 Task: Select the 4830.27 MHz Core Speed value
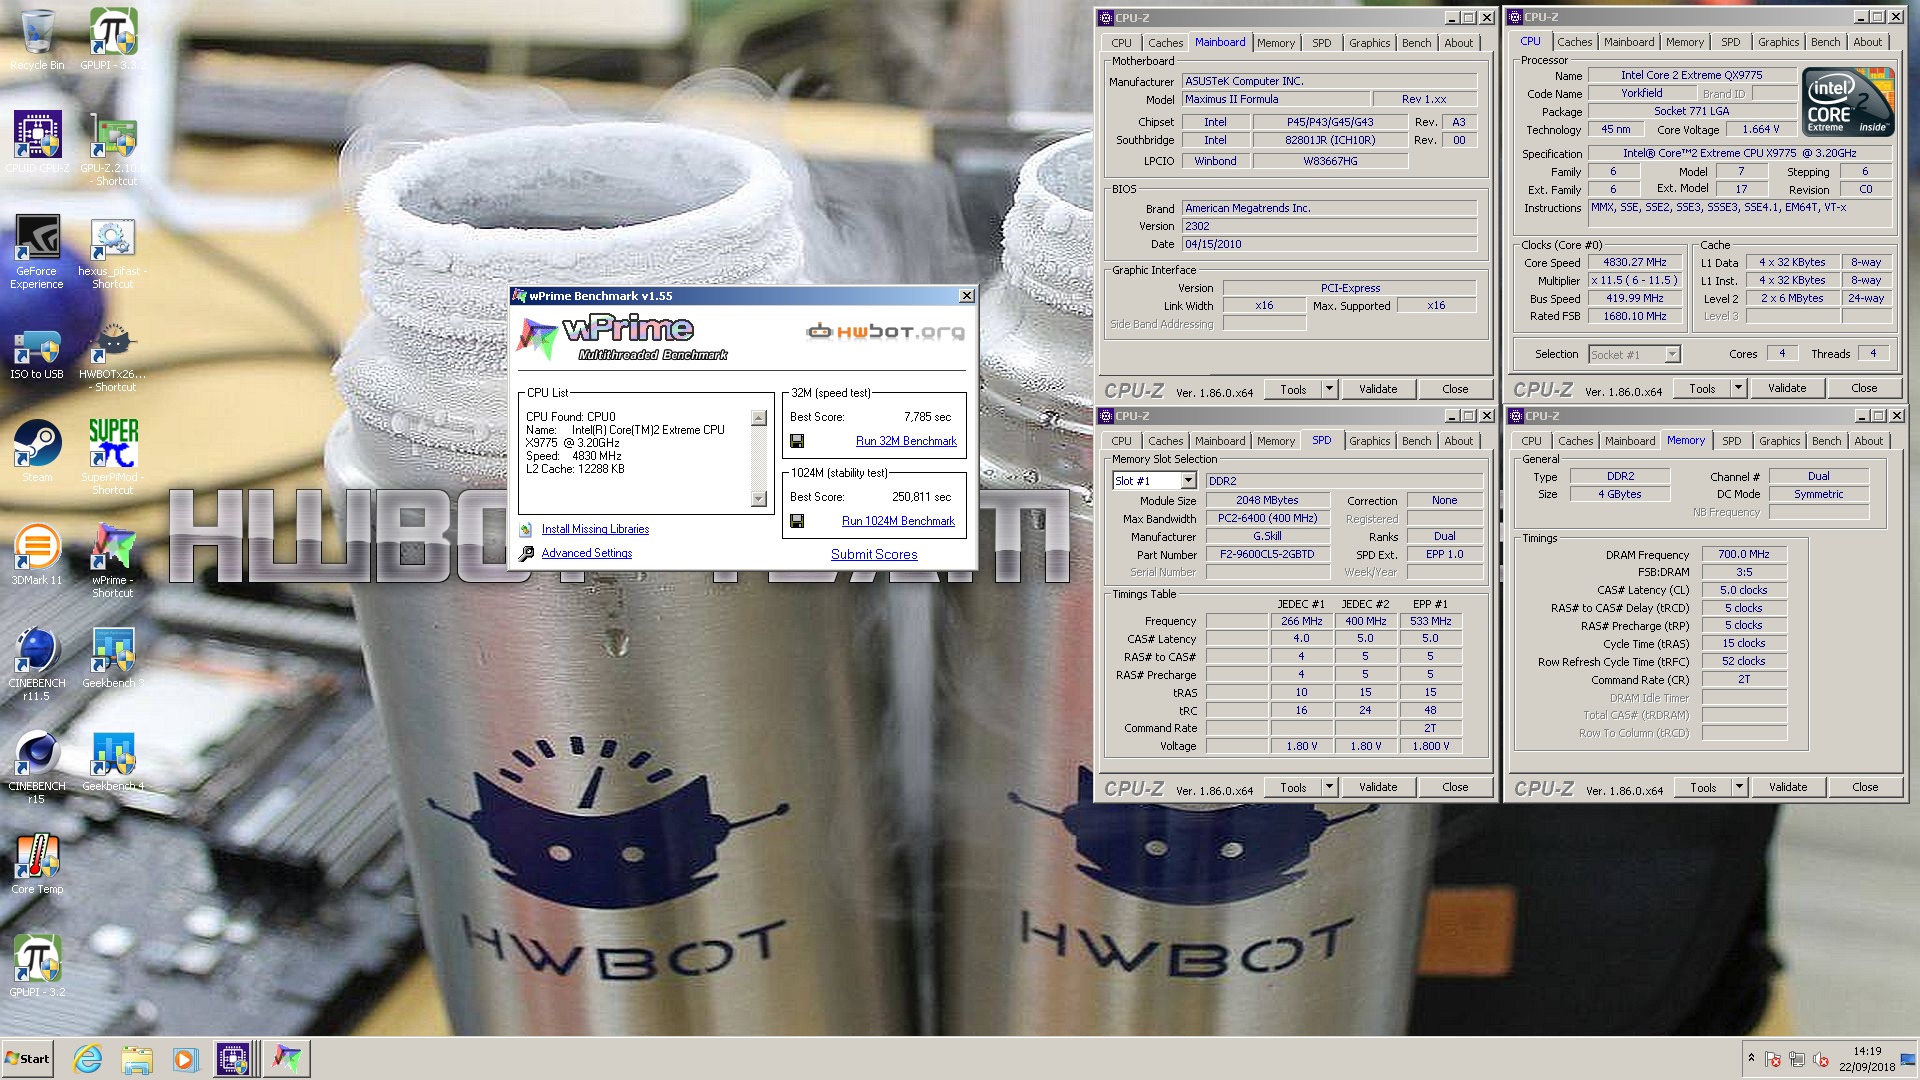click(x=1635, y=263)
